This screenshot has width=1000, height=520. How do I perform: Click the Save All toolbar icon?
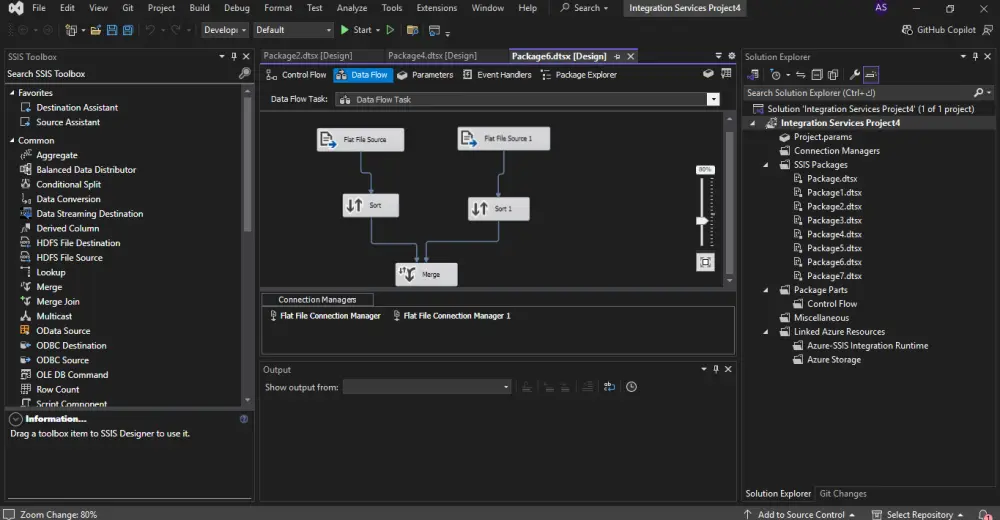[x=128, y=30]
